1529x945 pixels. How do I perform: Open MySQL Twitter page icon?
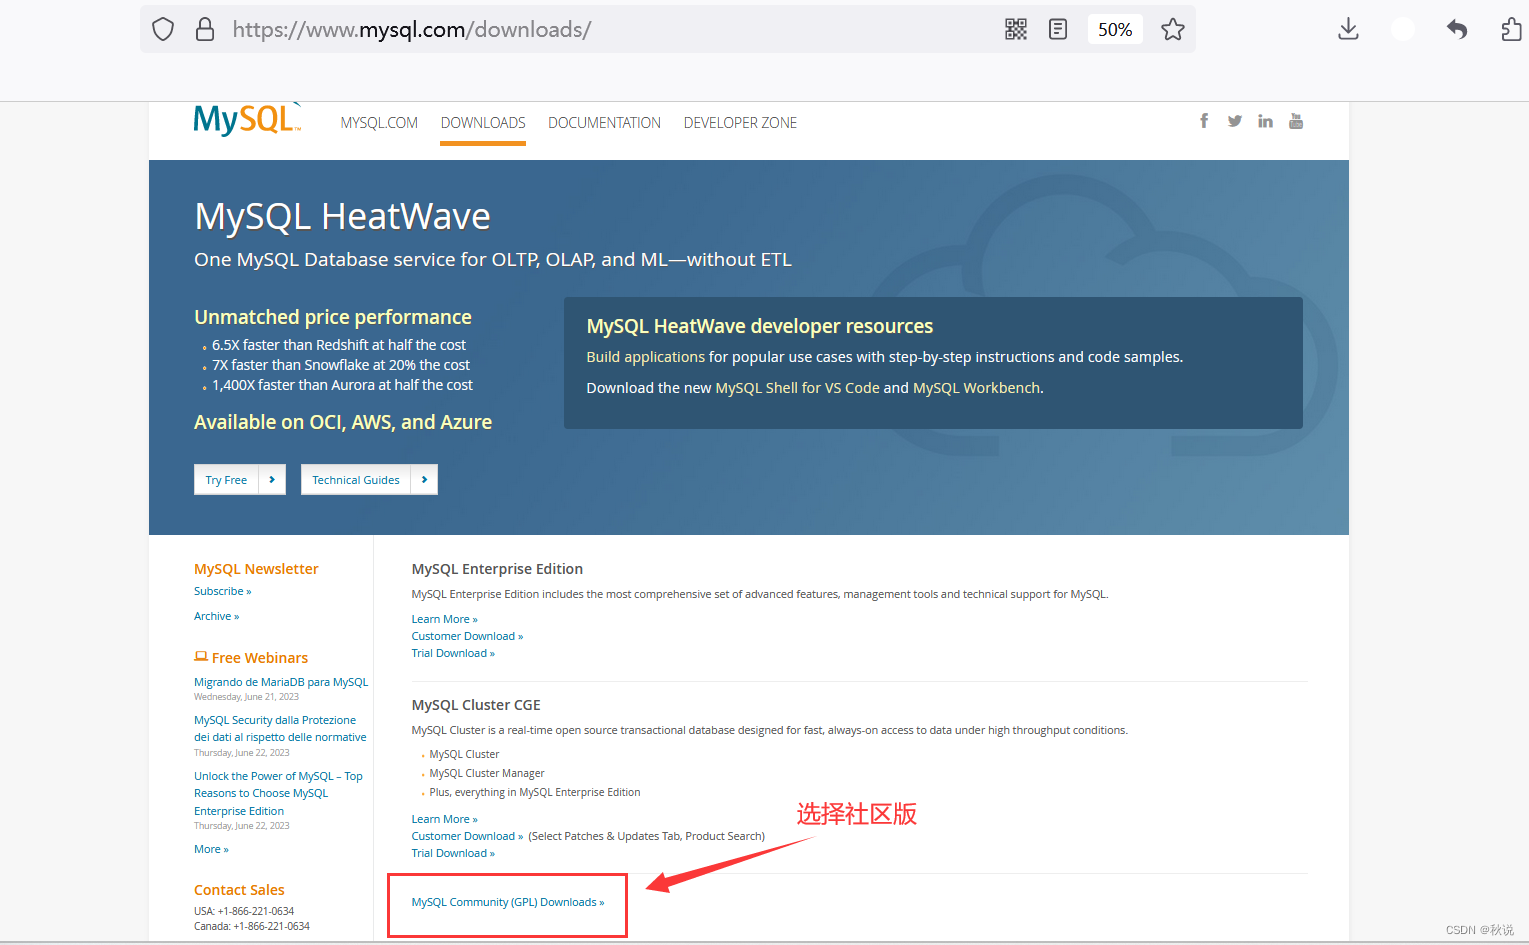click(1235, 121)
